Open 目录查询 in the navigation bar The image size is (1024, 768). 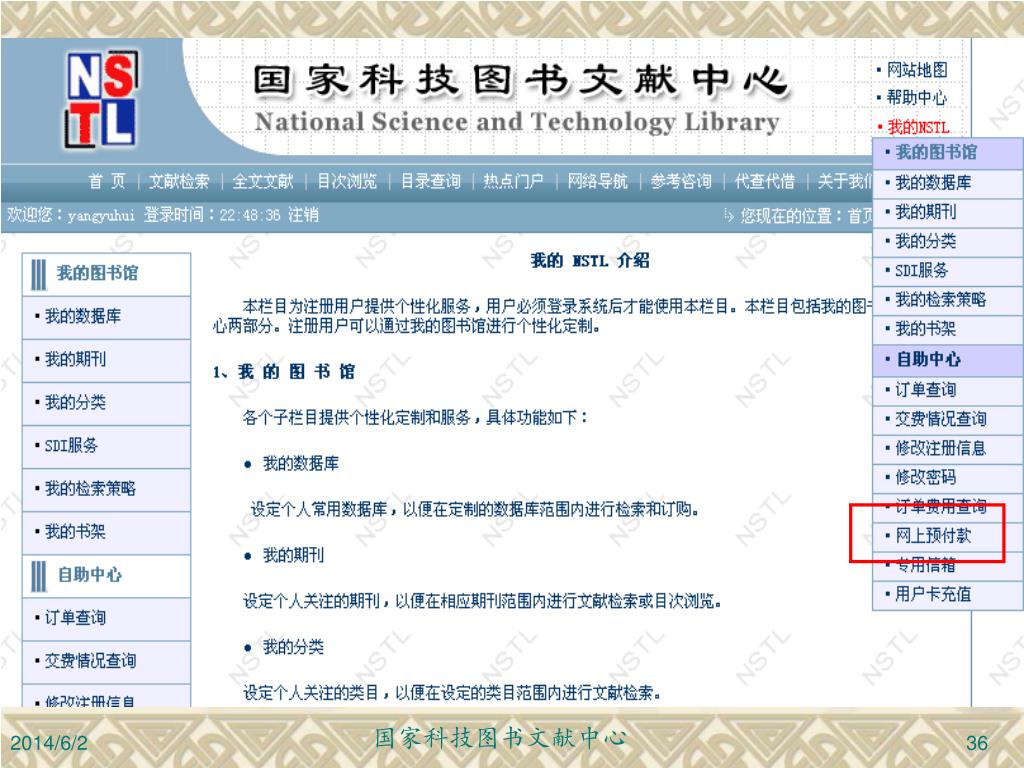pos(430,181)
